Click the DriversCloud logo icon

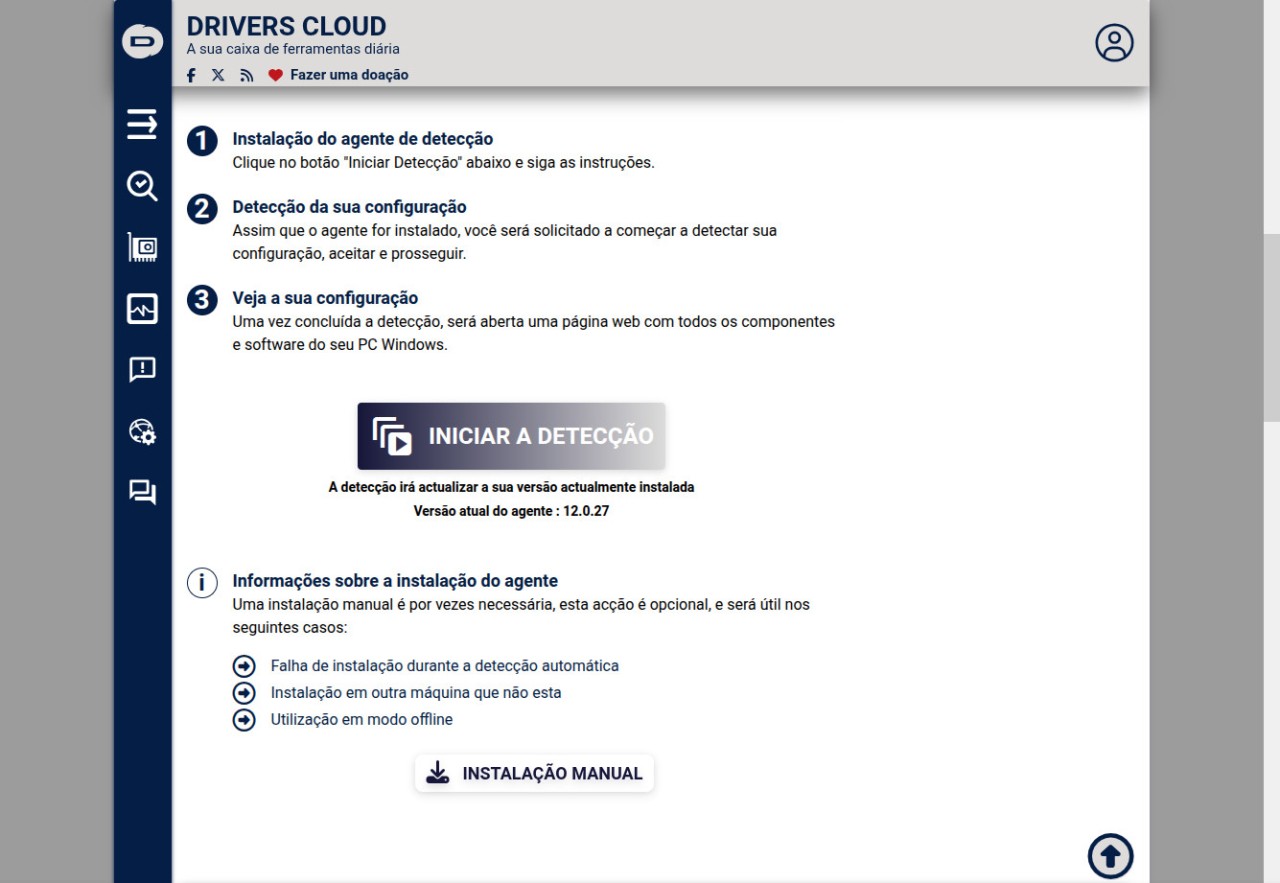coord(142,42)
